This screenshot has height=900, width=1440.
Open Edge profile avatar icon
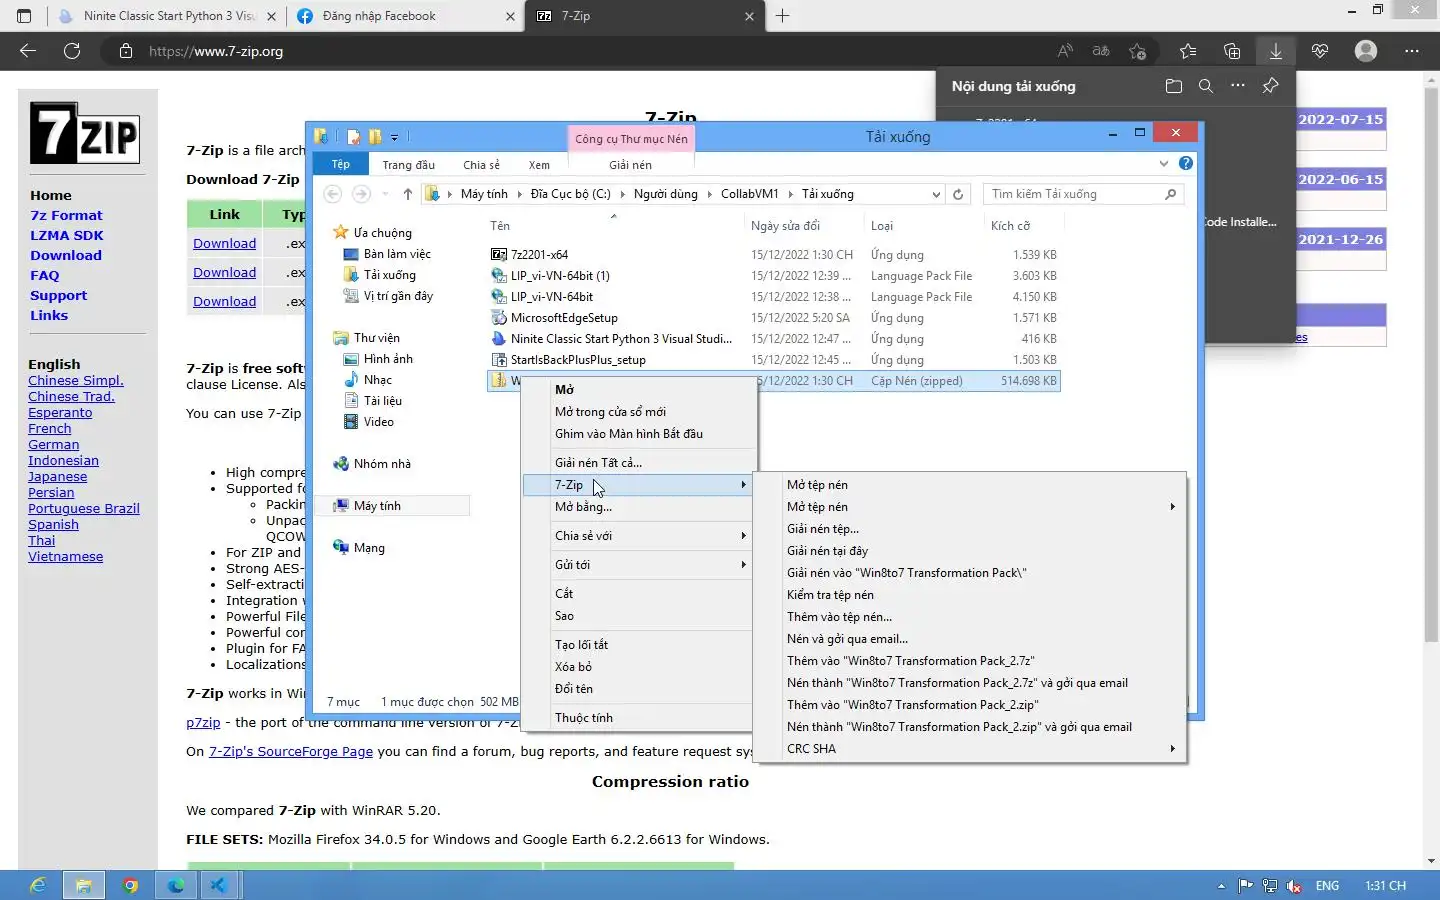1366,51
